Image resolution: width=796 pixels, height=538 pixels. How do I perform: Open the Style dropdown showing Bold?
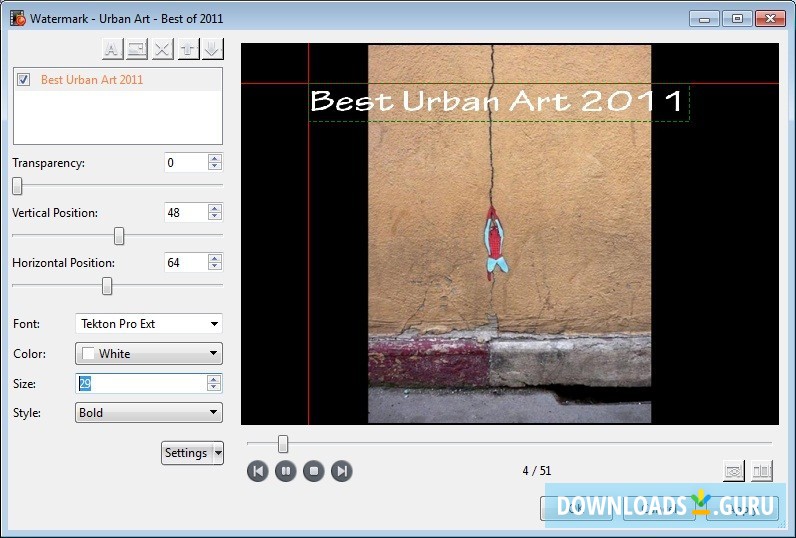tap(149, 413)
